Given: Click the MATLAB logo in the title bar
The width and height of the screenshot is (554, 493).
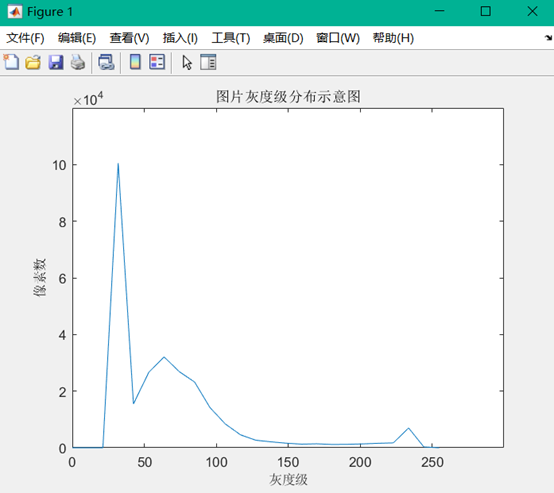Looking at the screenshot, I should tap(14, 12).
